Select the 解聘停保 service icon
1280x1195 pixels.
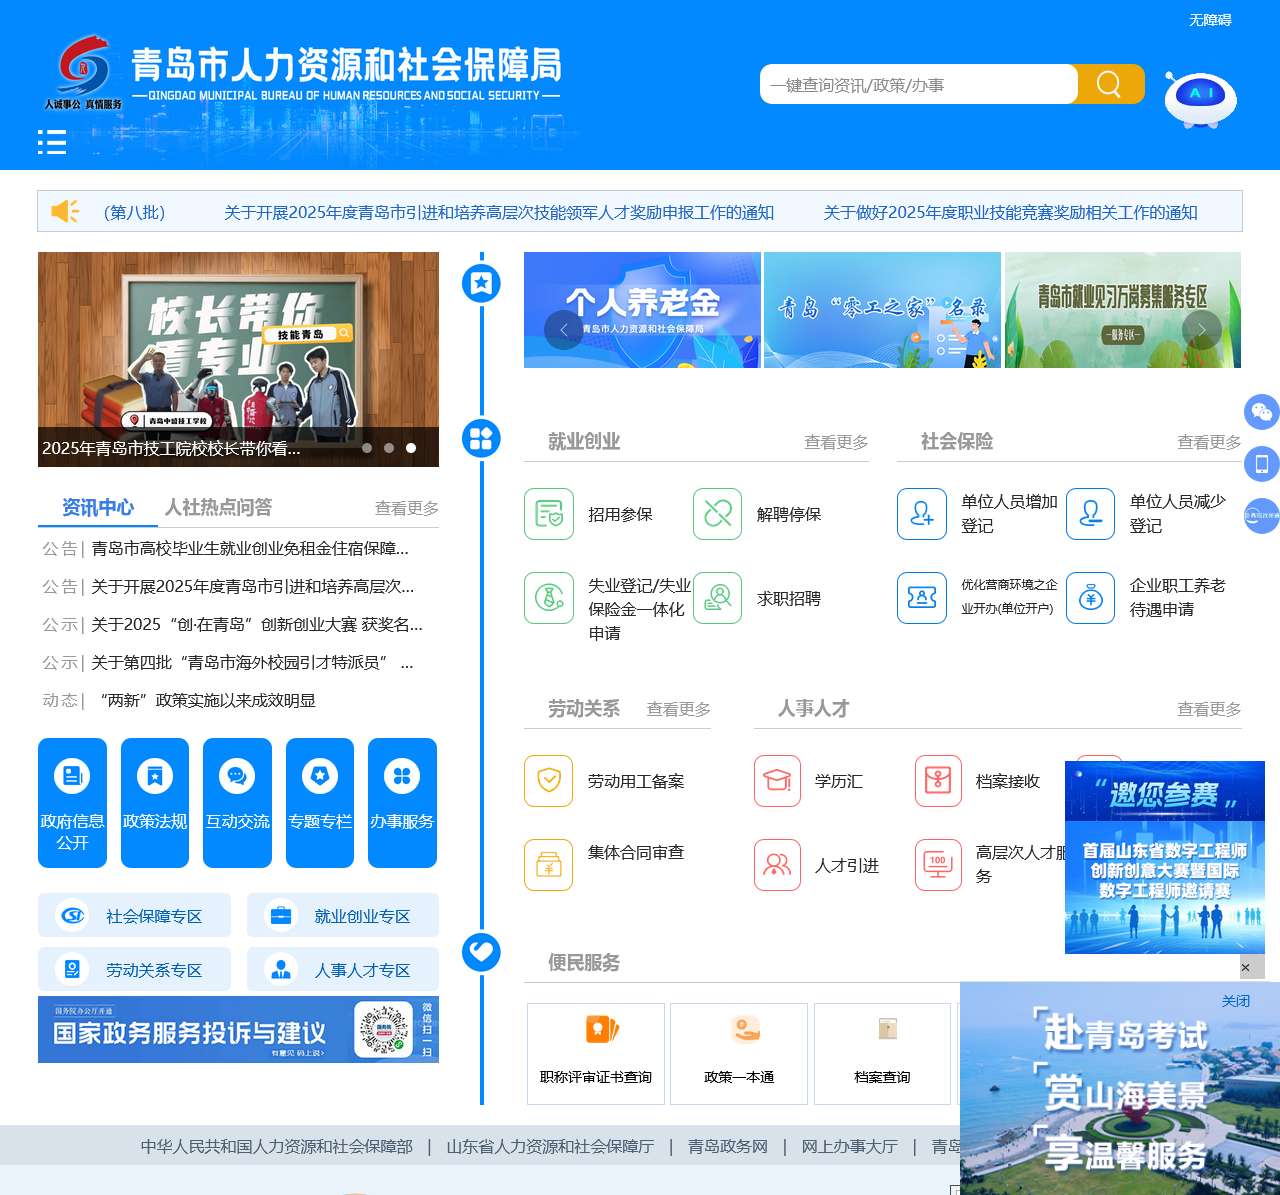pyautogui.click(x=717, y=514)
